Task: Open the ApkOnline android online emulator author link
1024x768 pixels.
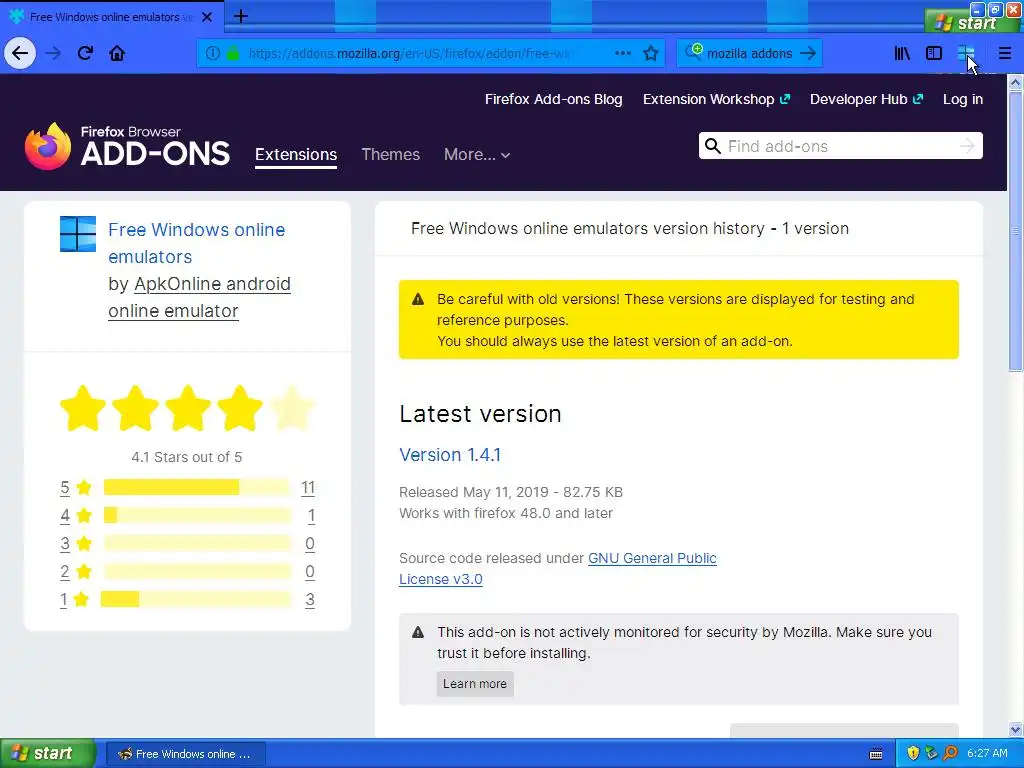Action: (199, 297)
